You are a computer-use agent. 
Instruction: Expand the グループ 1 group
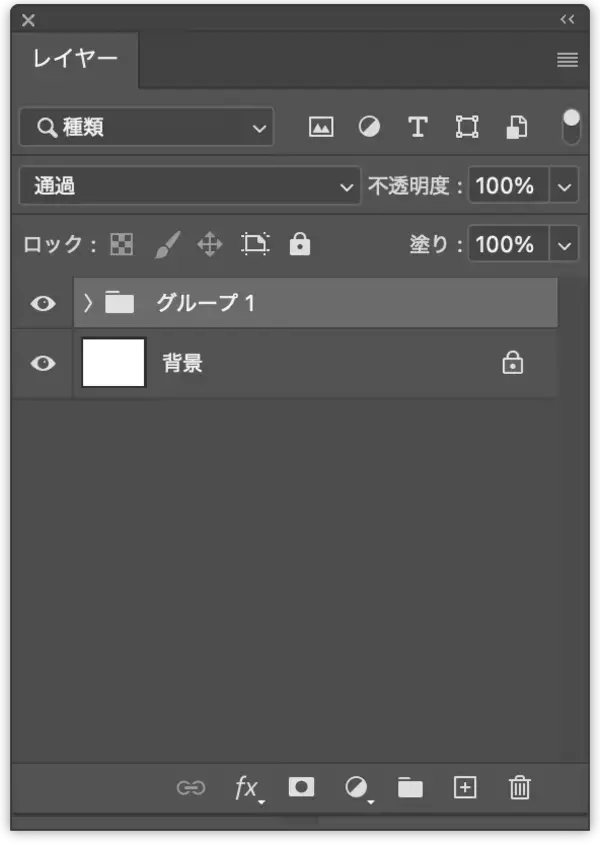[88, 303]
